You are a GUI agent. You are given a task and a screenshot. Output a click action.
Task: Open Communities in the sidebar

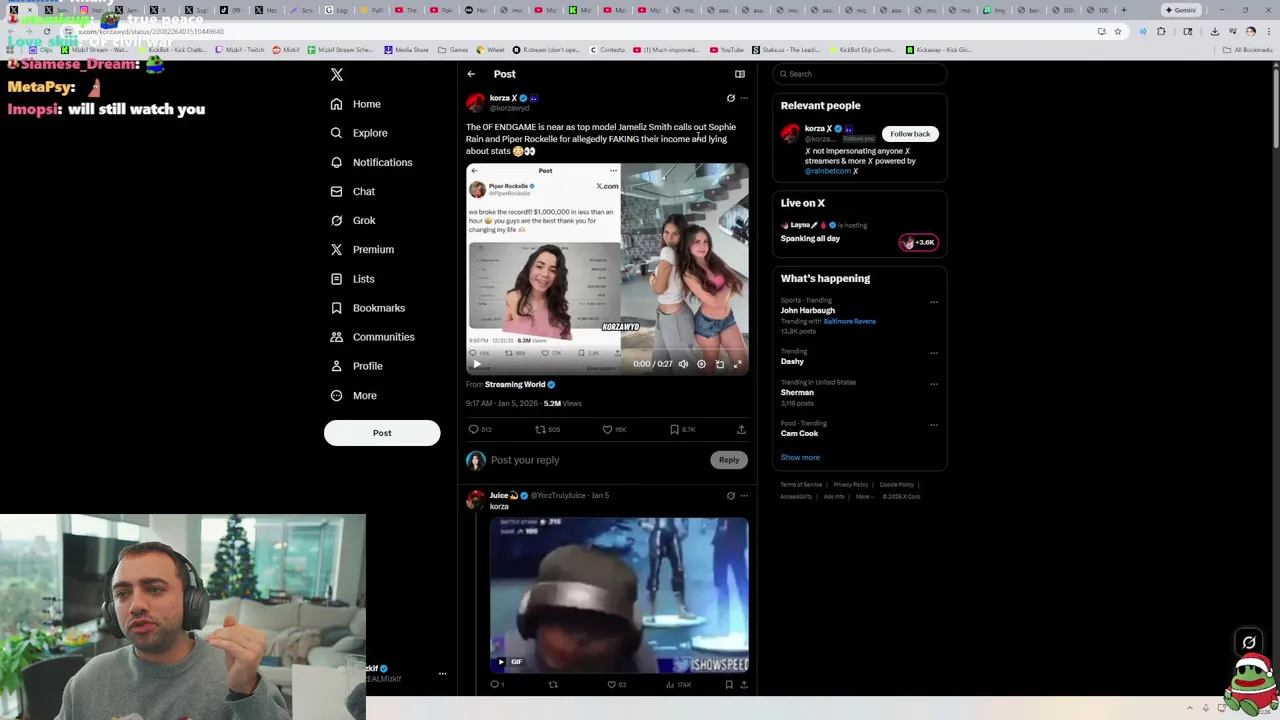pos(372,337)
